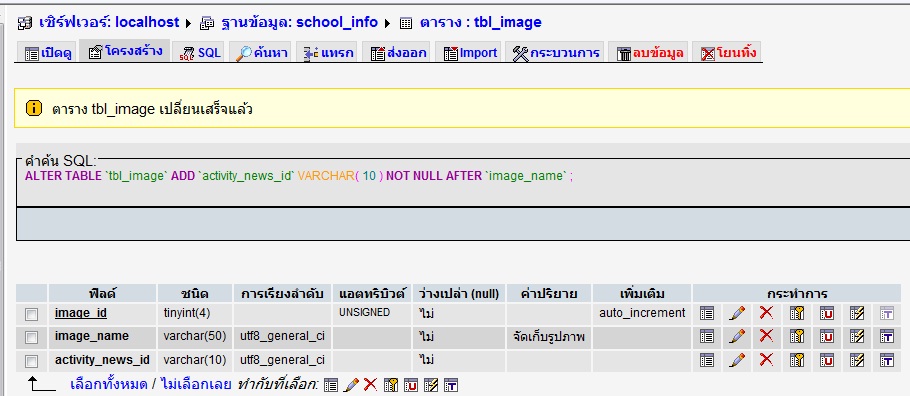Click the ALTER TABLE SQL query text
This screenshot has width=910, height=396.
[x=299, y=176]
